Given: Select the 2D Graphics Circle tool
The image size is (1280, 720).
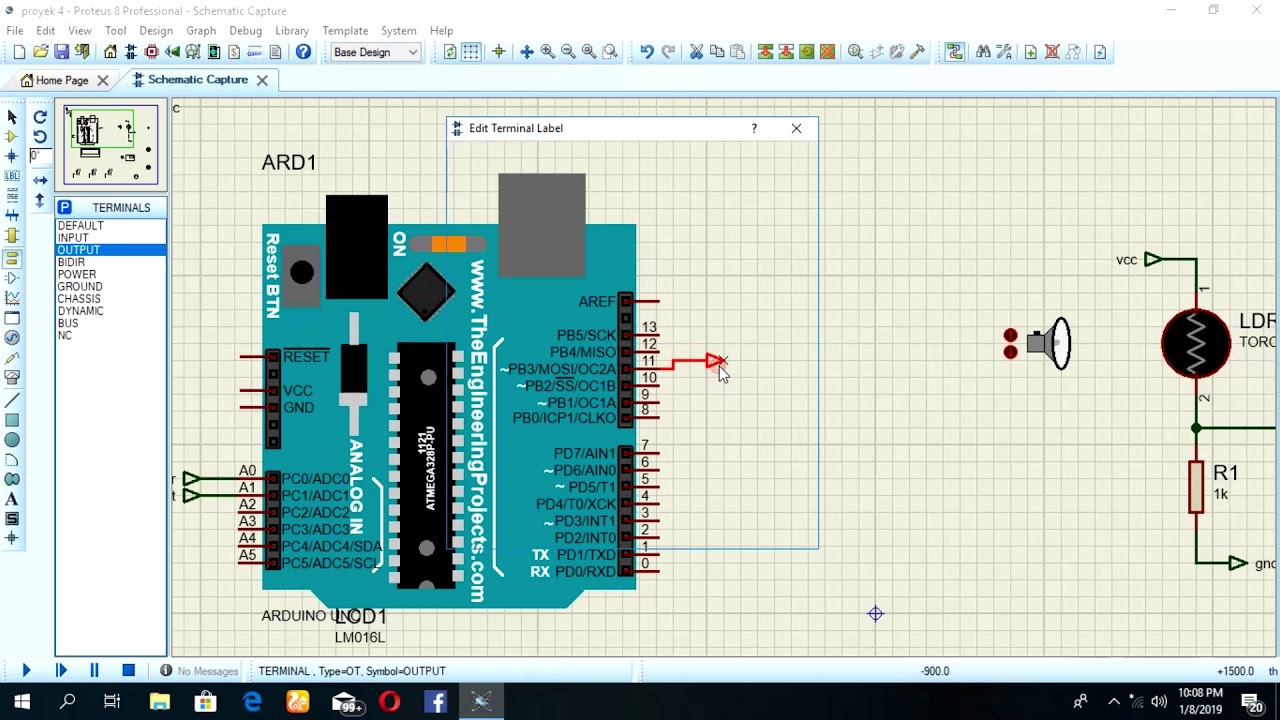Looking at the screenshot, I should [12, 440].
